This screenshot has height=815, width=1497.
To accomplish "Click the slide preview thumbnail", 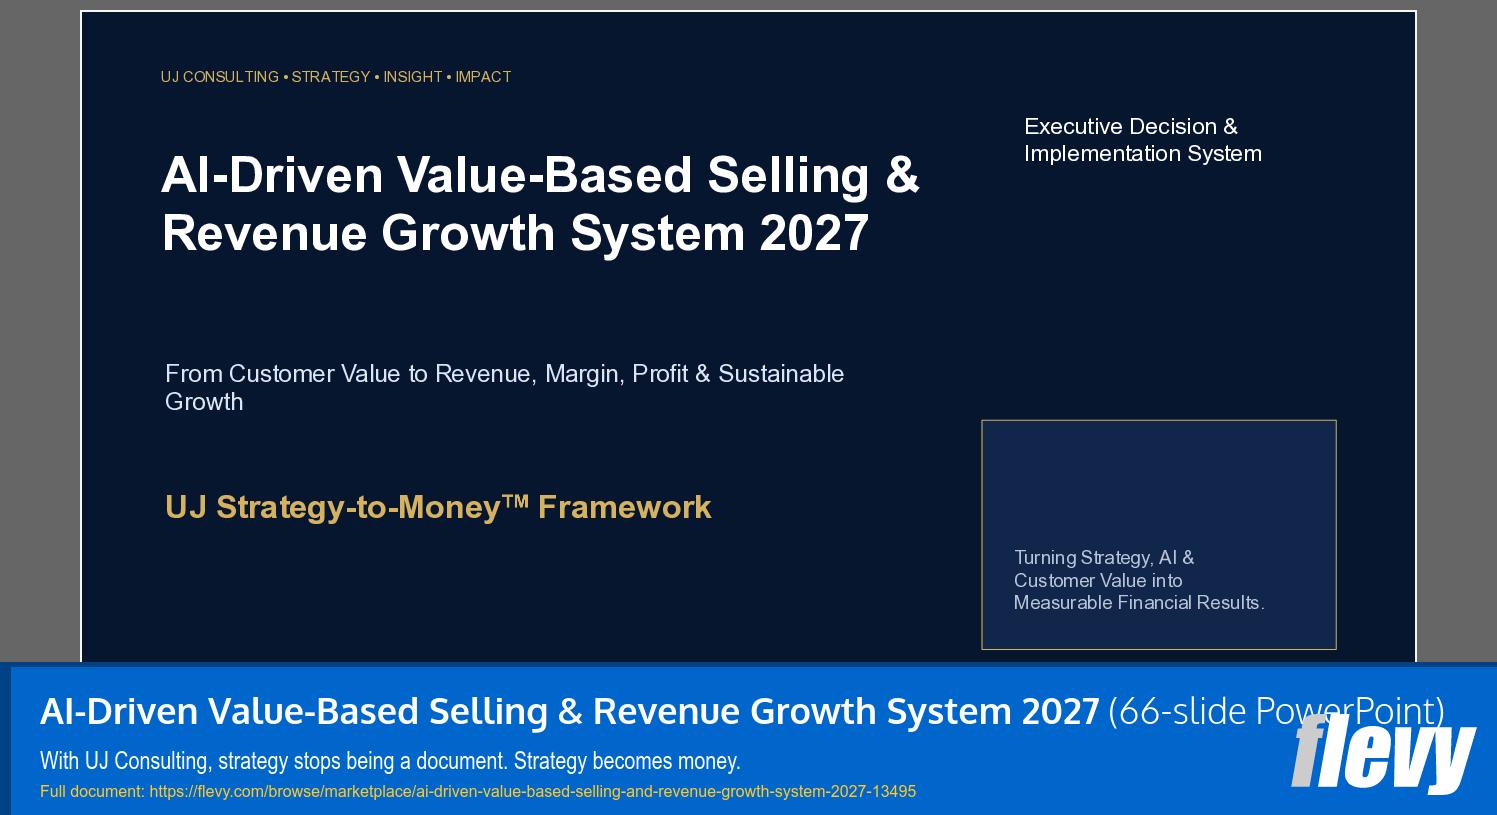I will click(x=748, y=337).
